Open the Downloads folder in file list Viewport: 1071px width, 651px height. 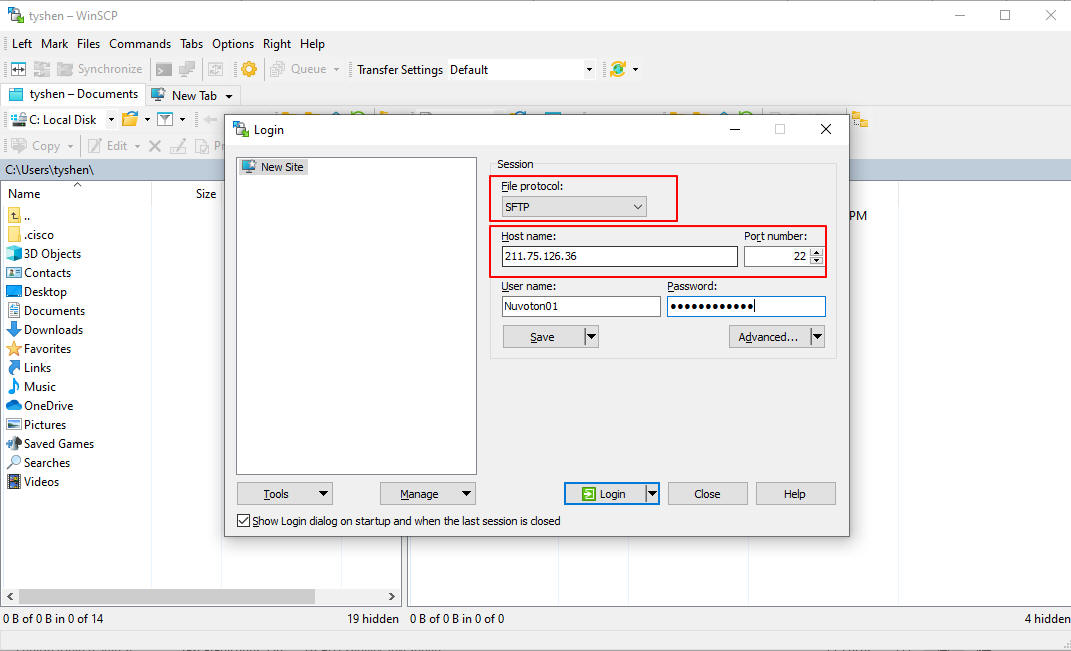point(53,330)
